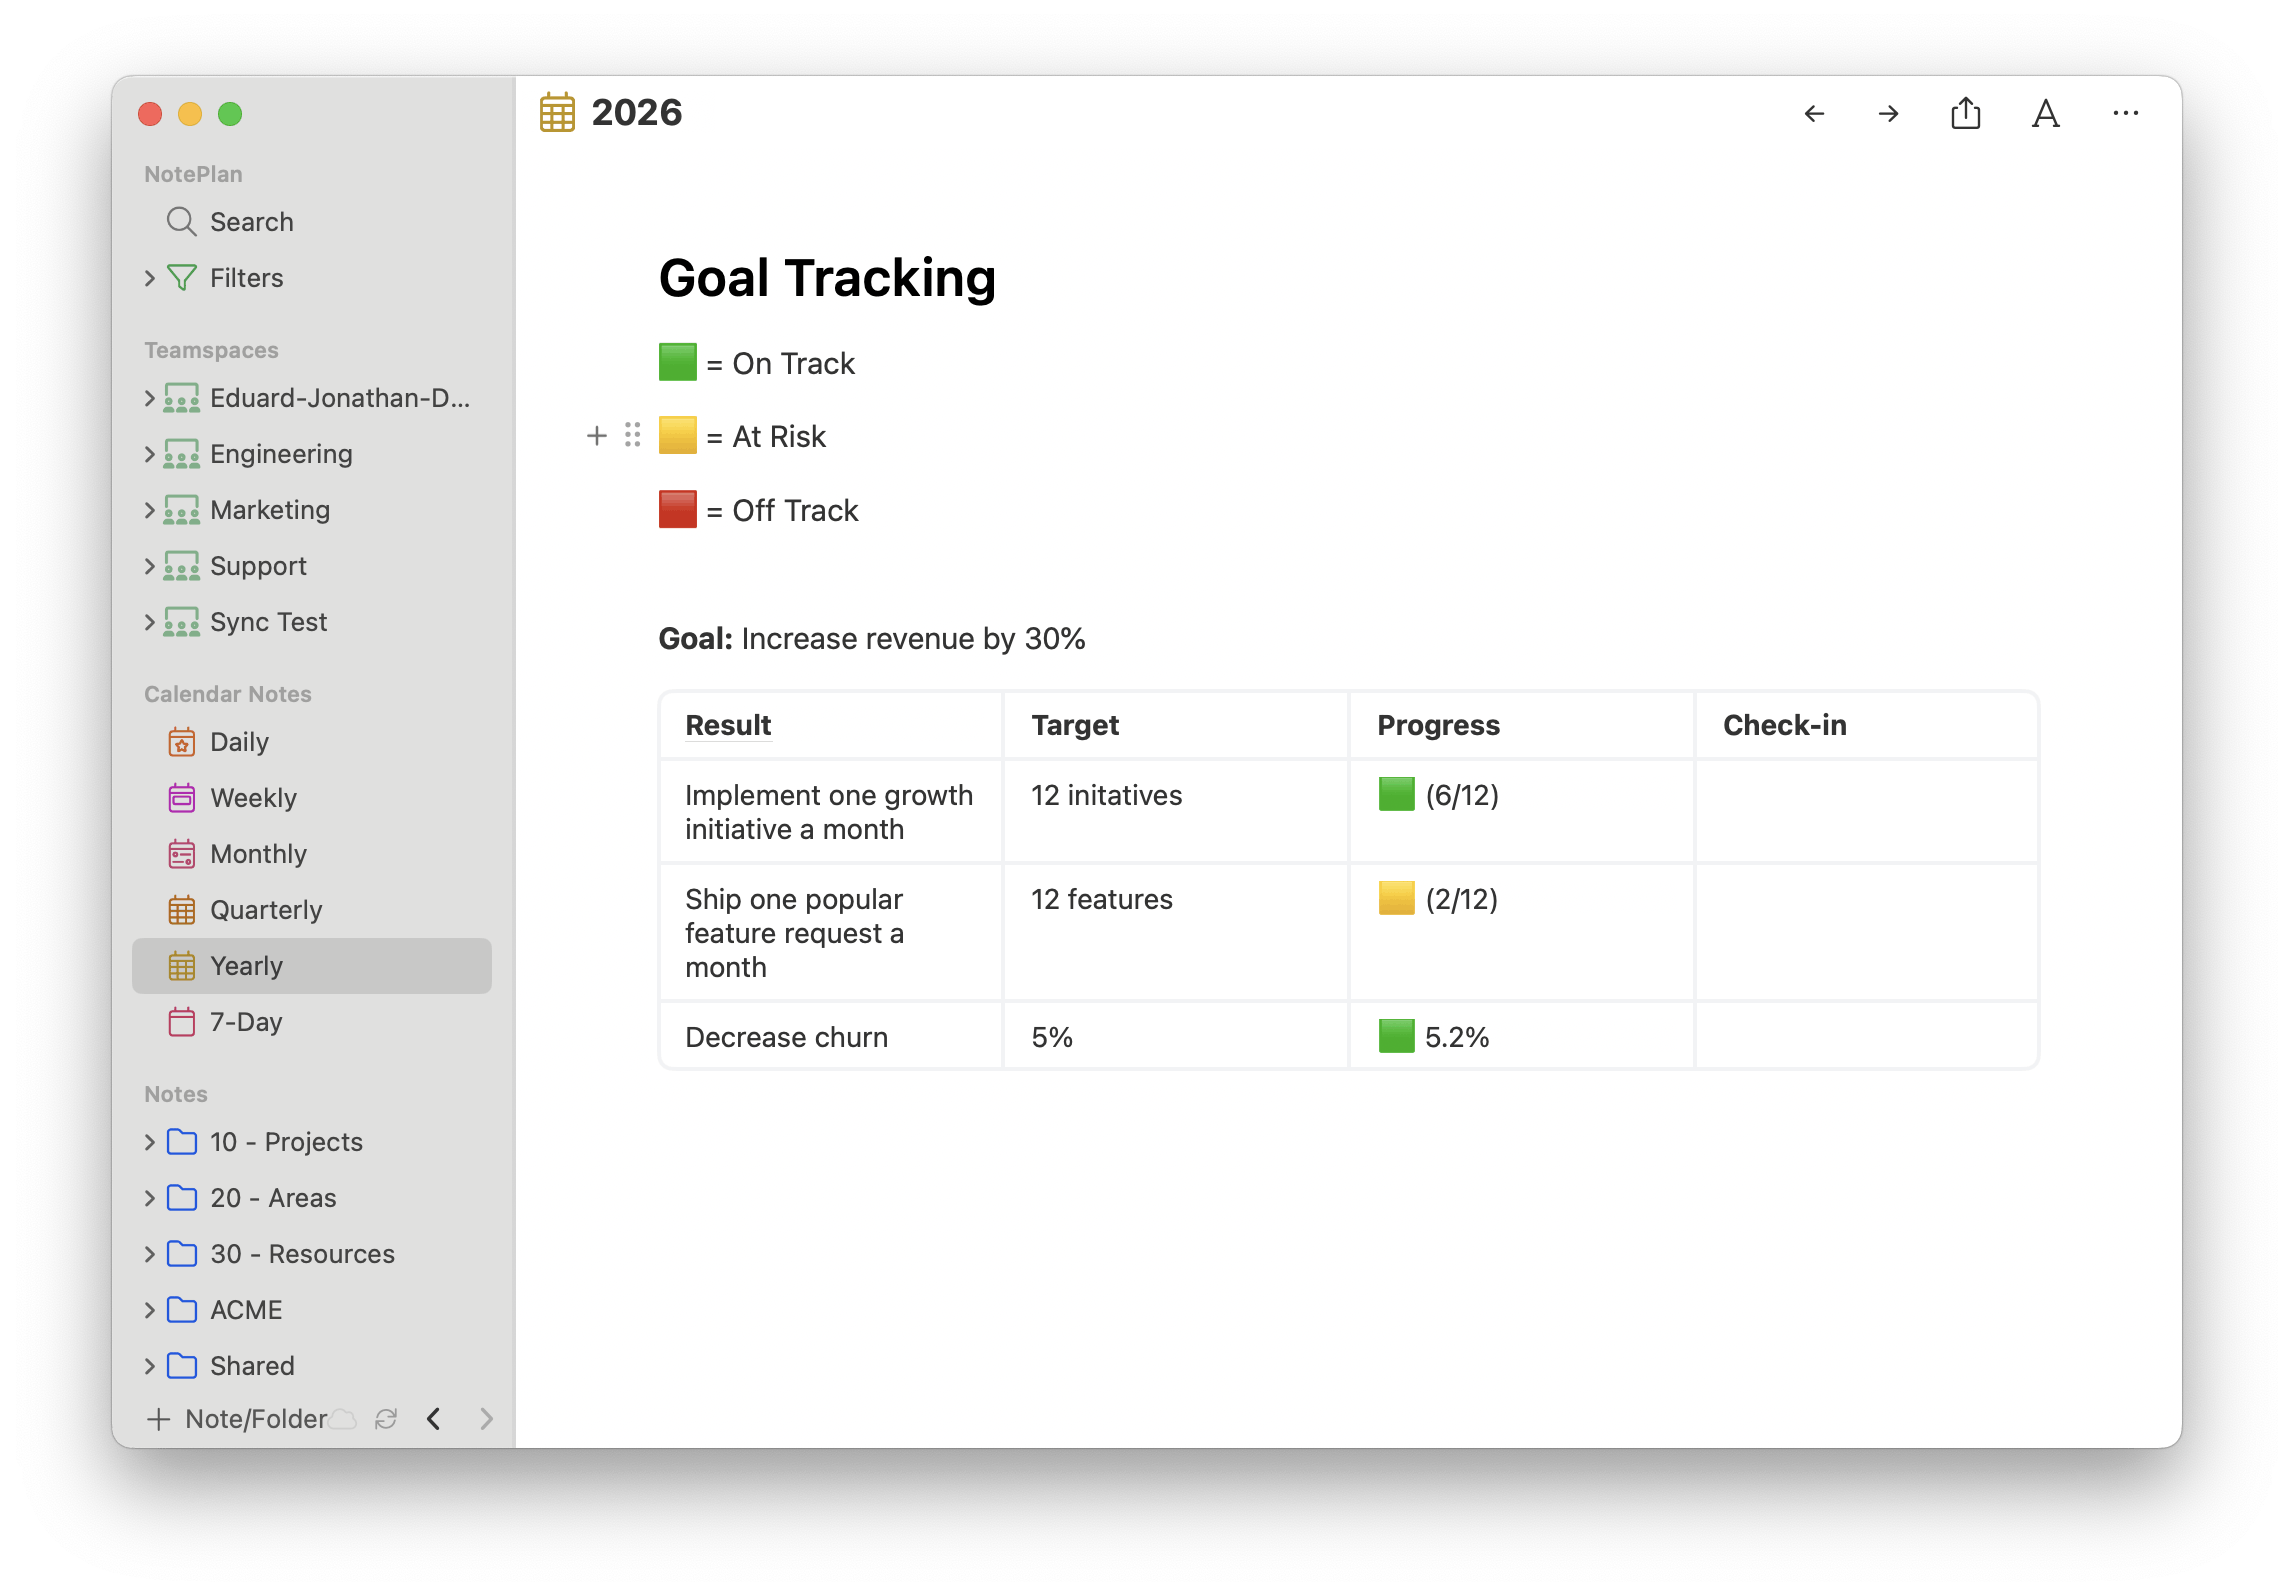
Task: Expand the Engineering teamspace
Action: tap(150, 454)
